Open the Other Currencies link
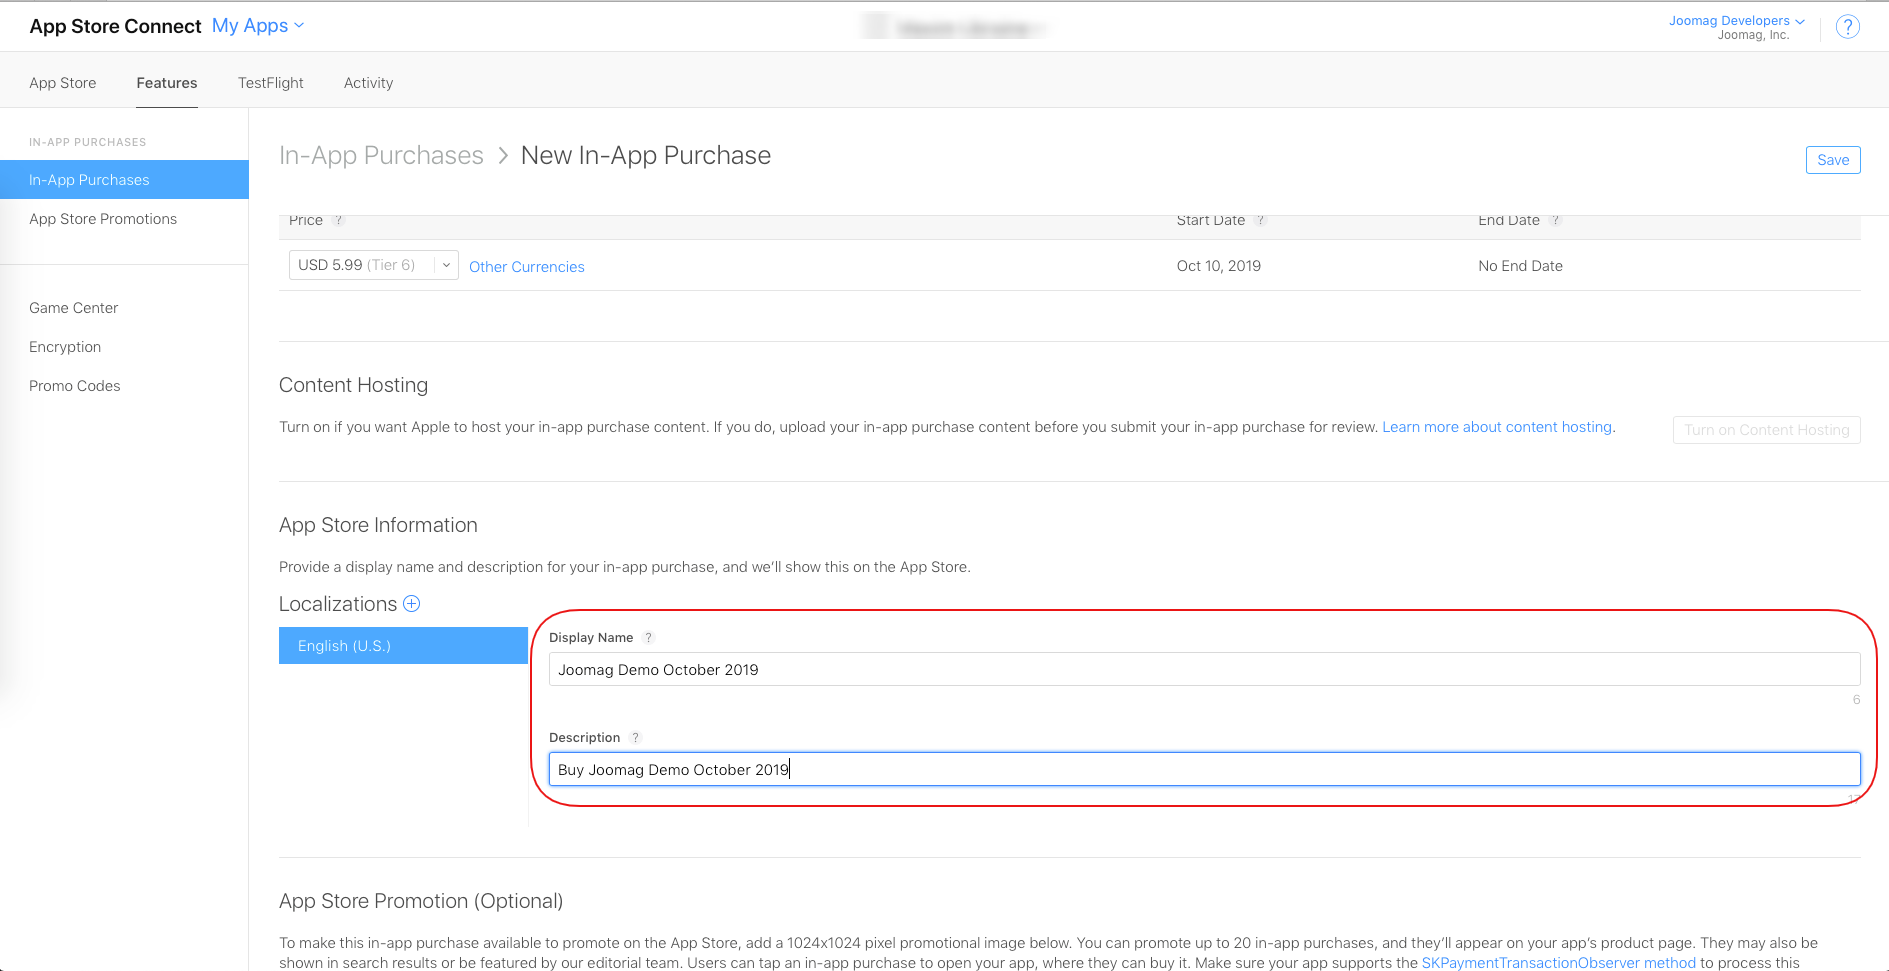 (x=526, y=267)
